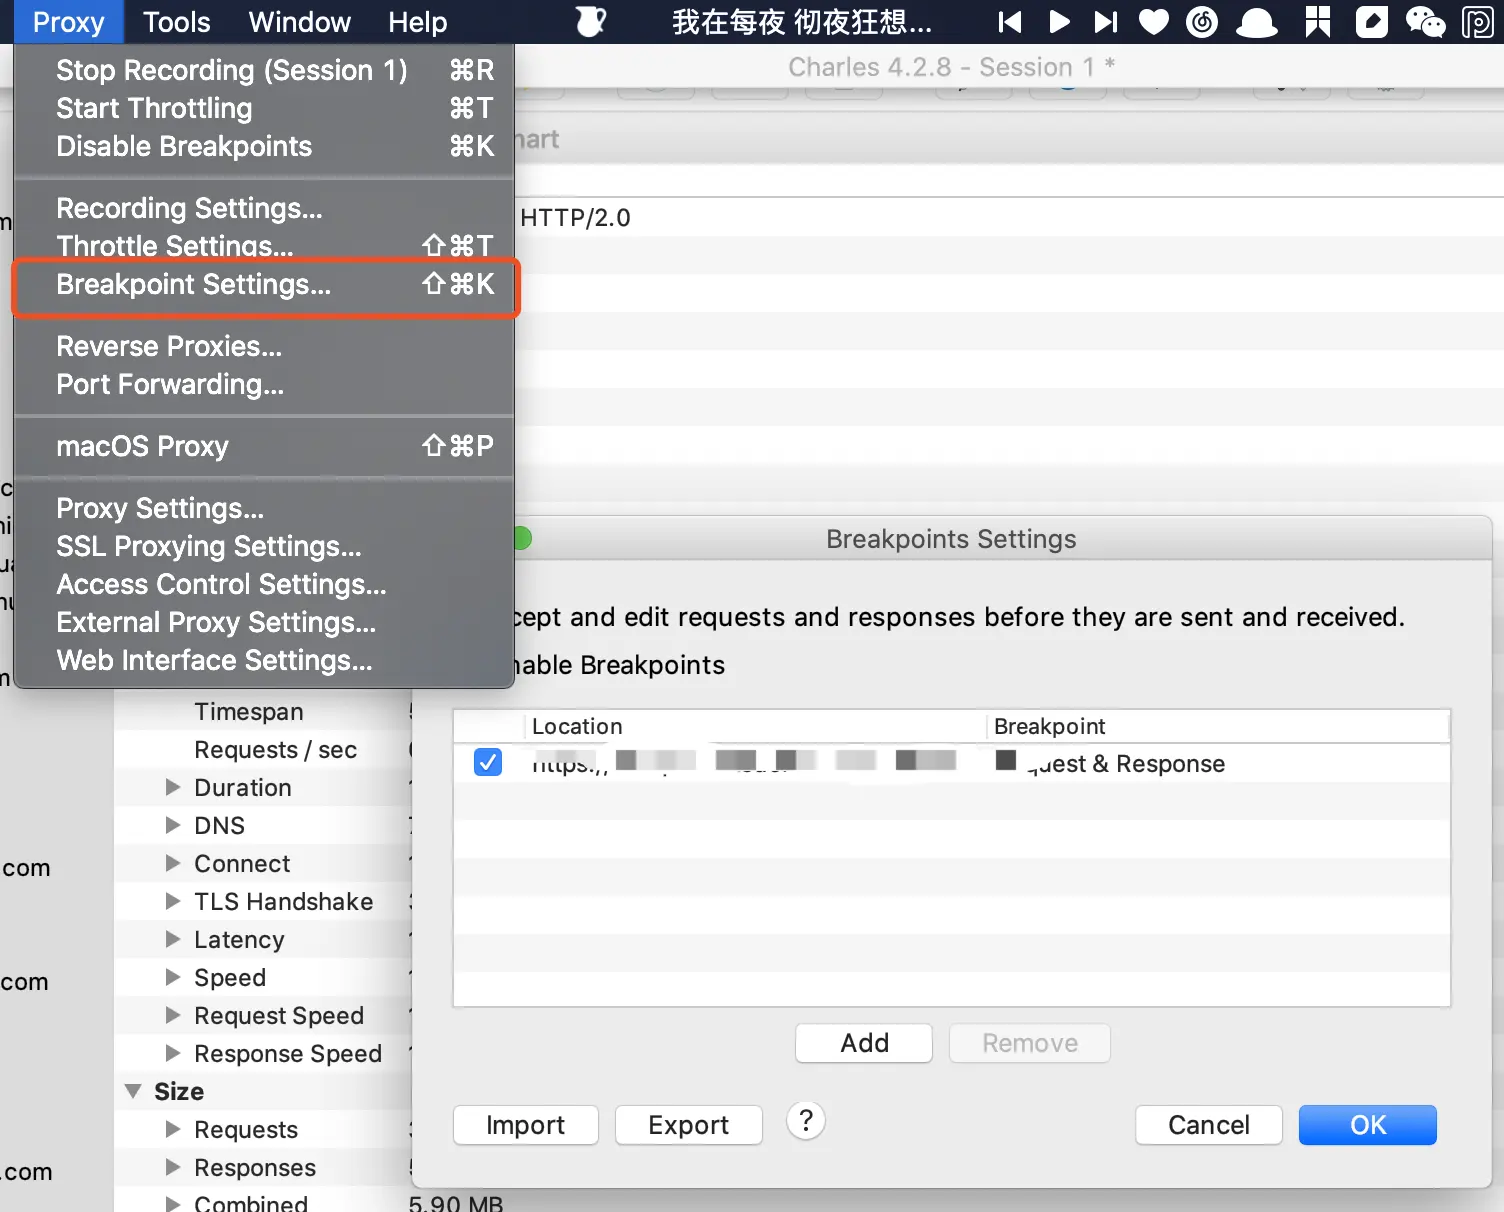Open the Proxy menu
This screenshot has width=1504, height=1212.
[68, 22]
